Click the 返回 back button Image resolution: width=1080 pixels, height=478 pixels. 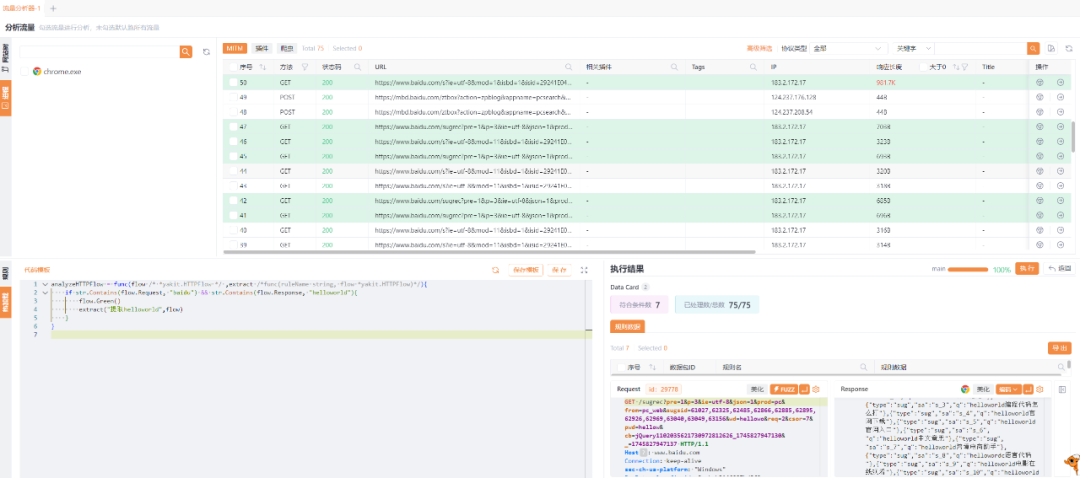(x=1060, y=269)
